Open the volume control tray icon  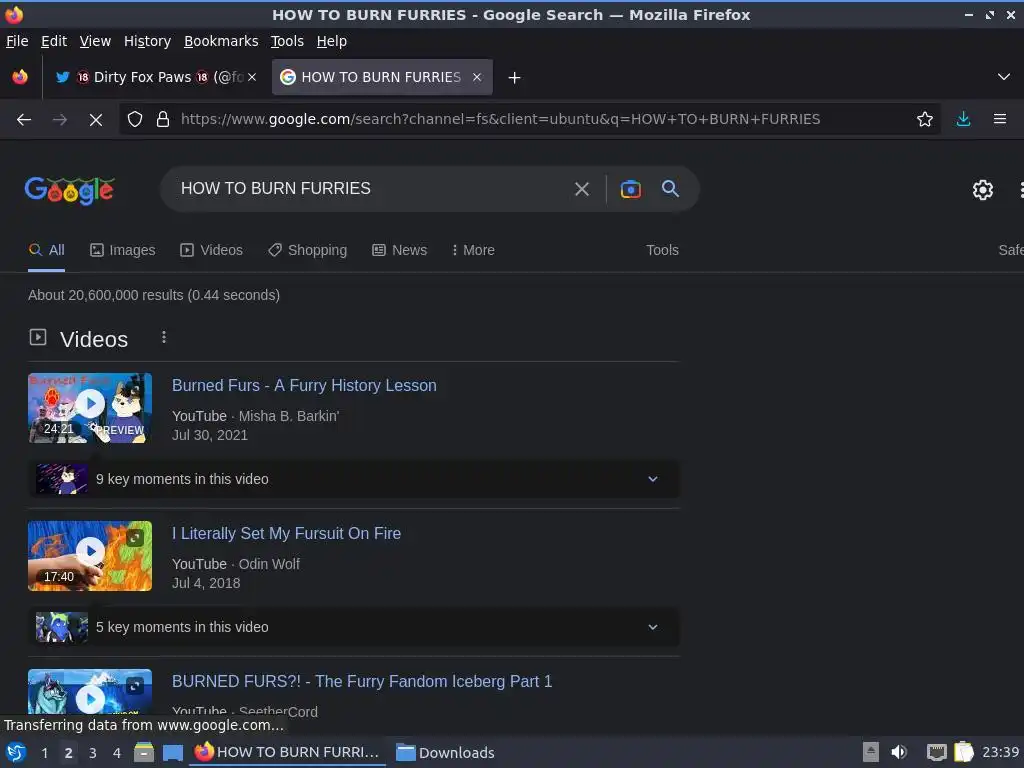(899, 752)
